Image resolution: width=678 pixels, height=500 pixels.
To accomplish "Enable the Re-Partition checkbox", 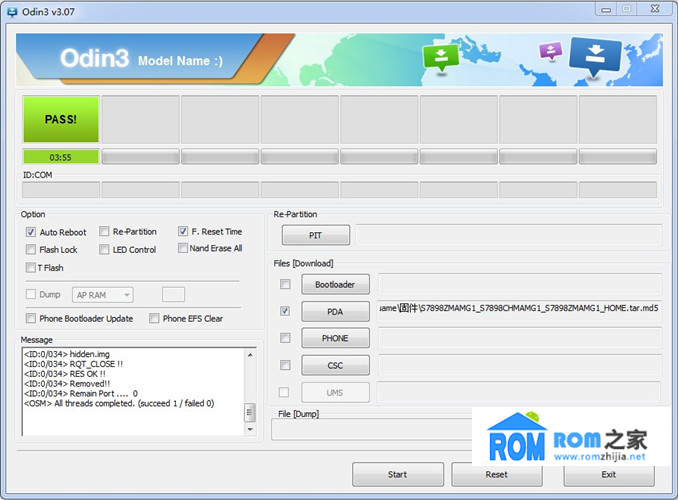I will [x=104, y=231].
